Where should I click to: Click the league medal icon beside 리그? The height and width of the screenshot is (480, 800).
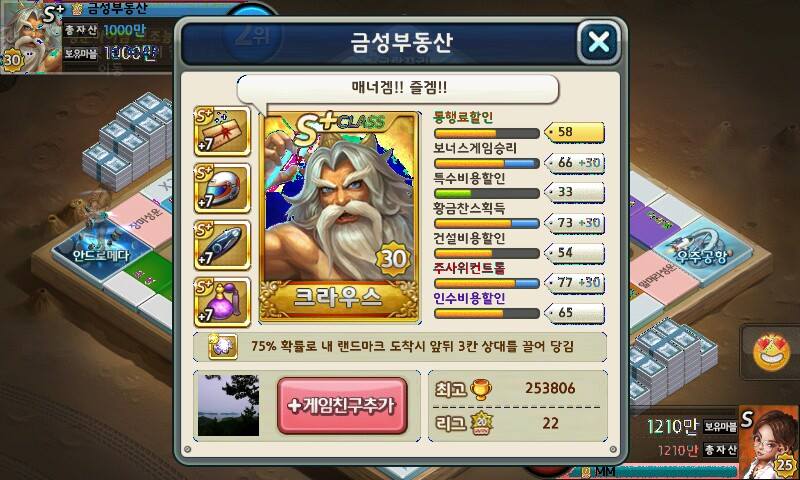pos(481,423)
